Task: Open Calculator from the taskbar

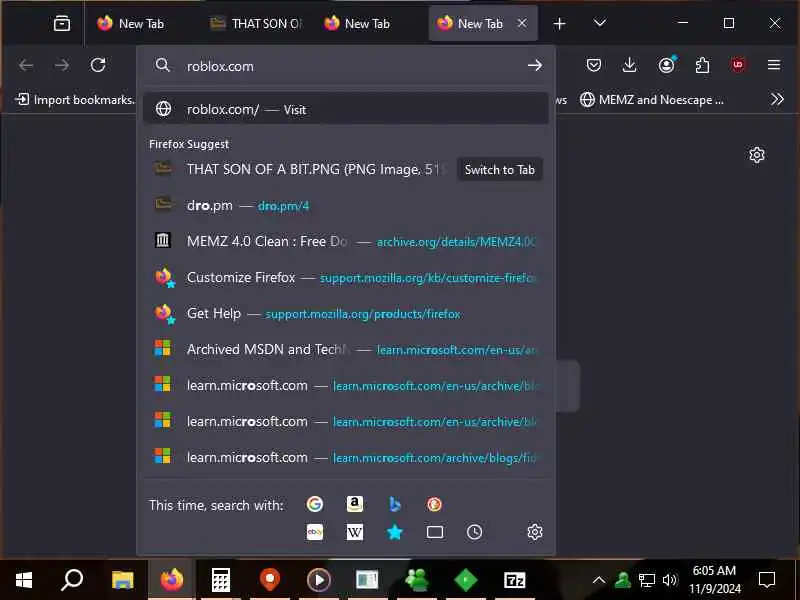Action: pos(220,580)
